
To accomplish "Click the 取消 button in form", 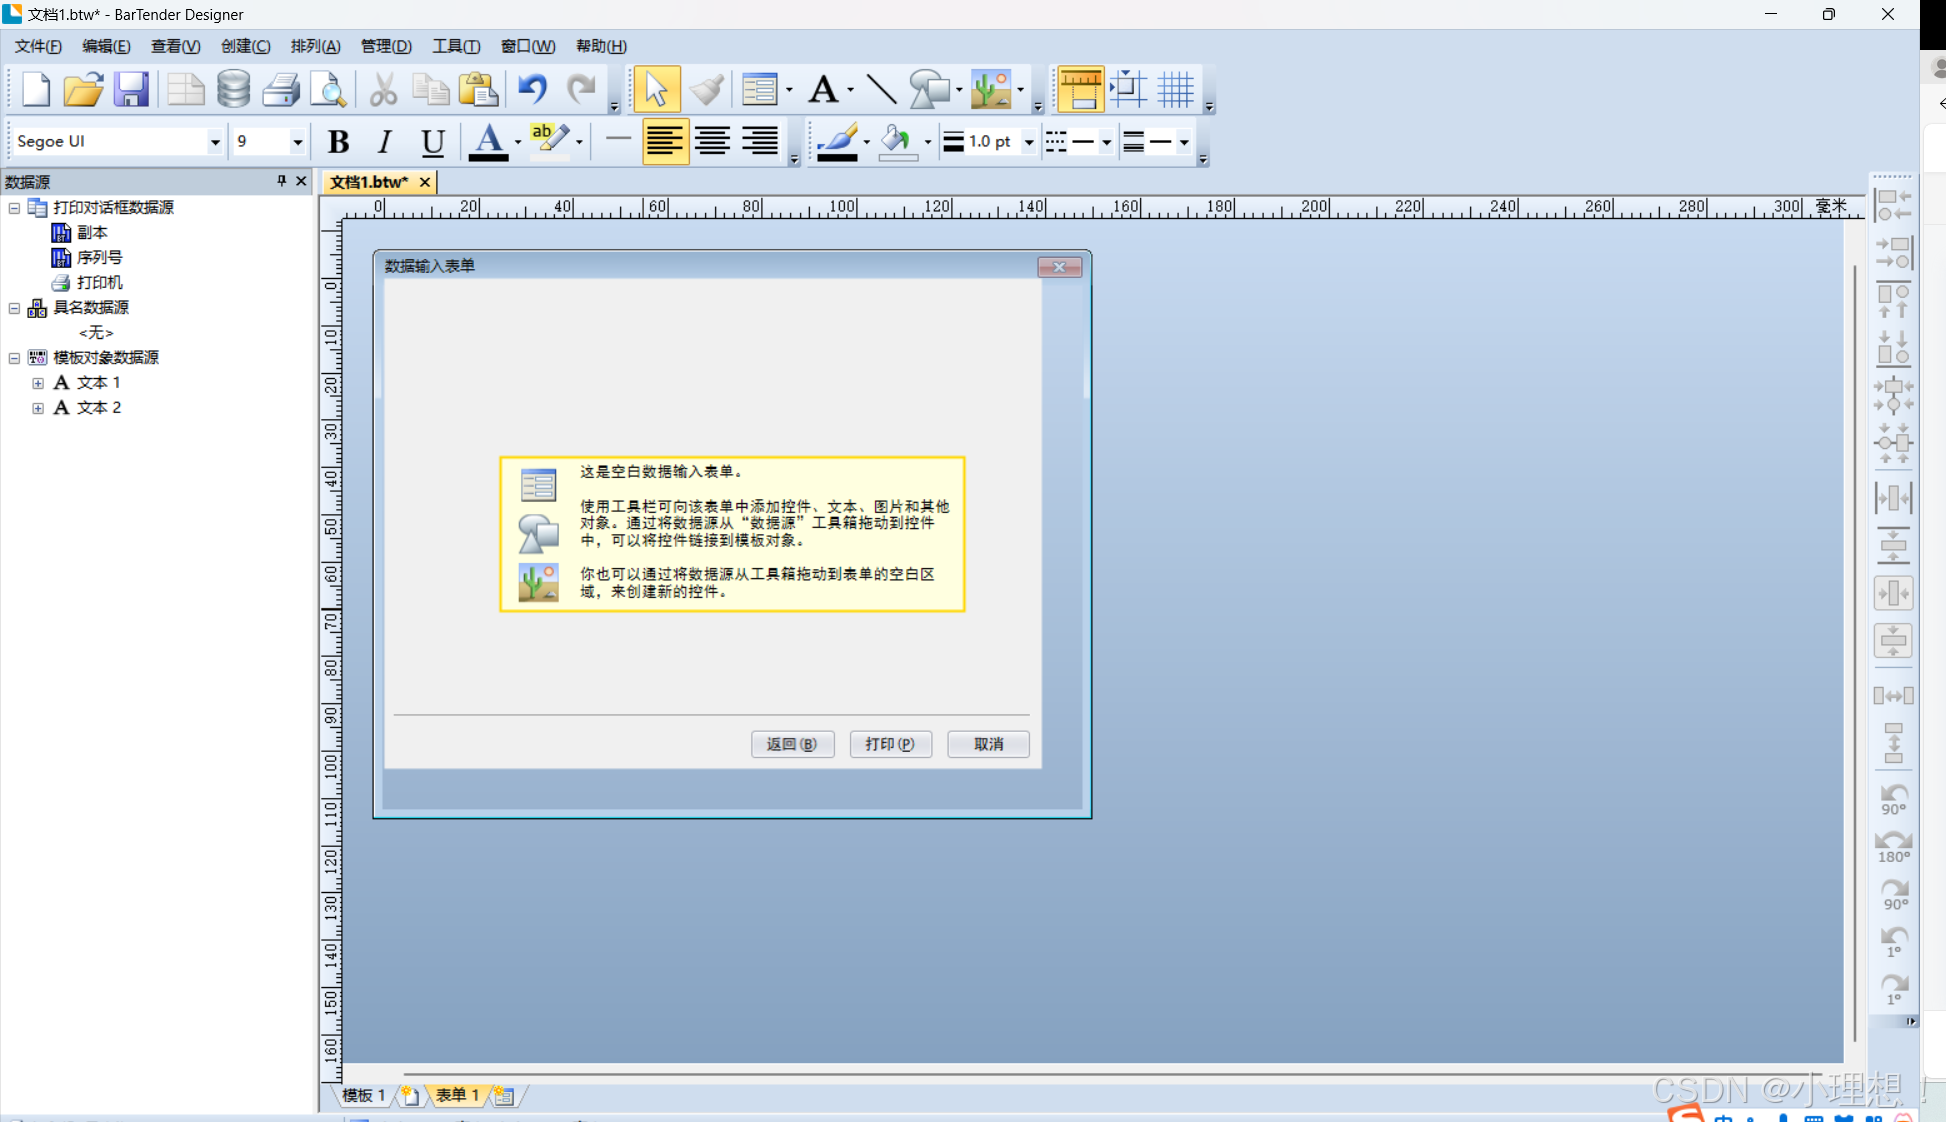I will click(988, 744).
